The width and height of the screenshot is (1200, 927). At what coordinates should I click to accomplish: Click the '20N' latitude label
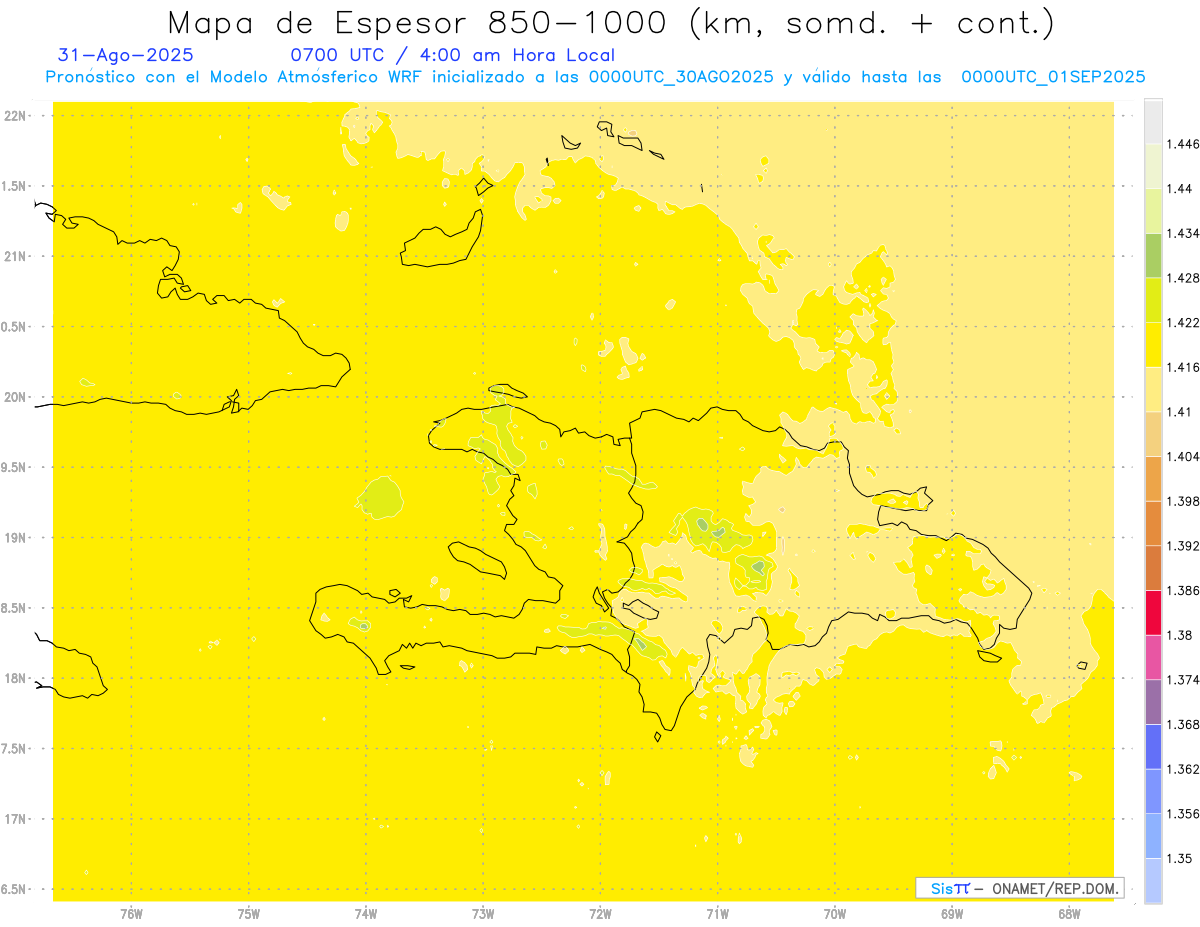[x=16, y=397]
